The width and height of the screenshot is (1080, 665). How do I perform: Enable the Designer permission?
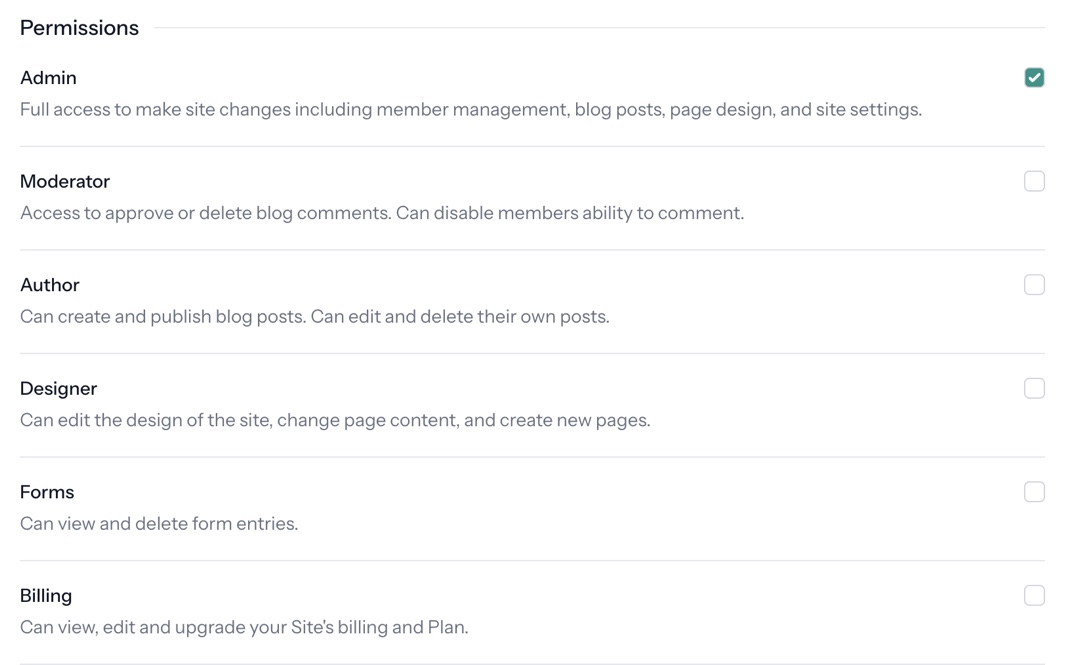(1034, 388)
